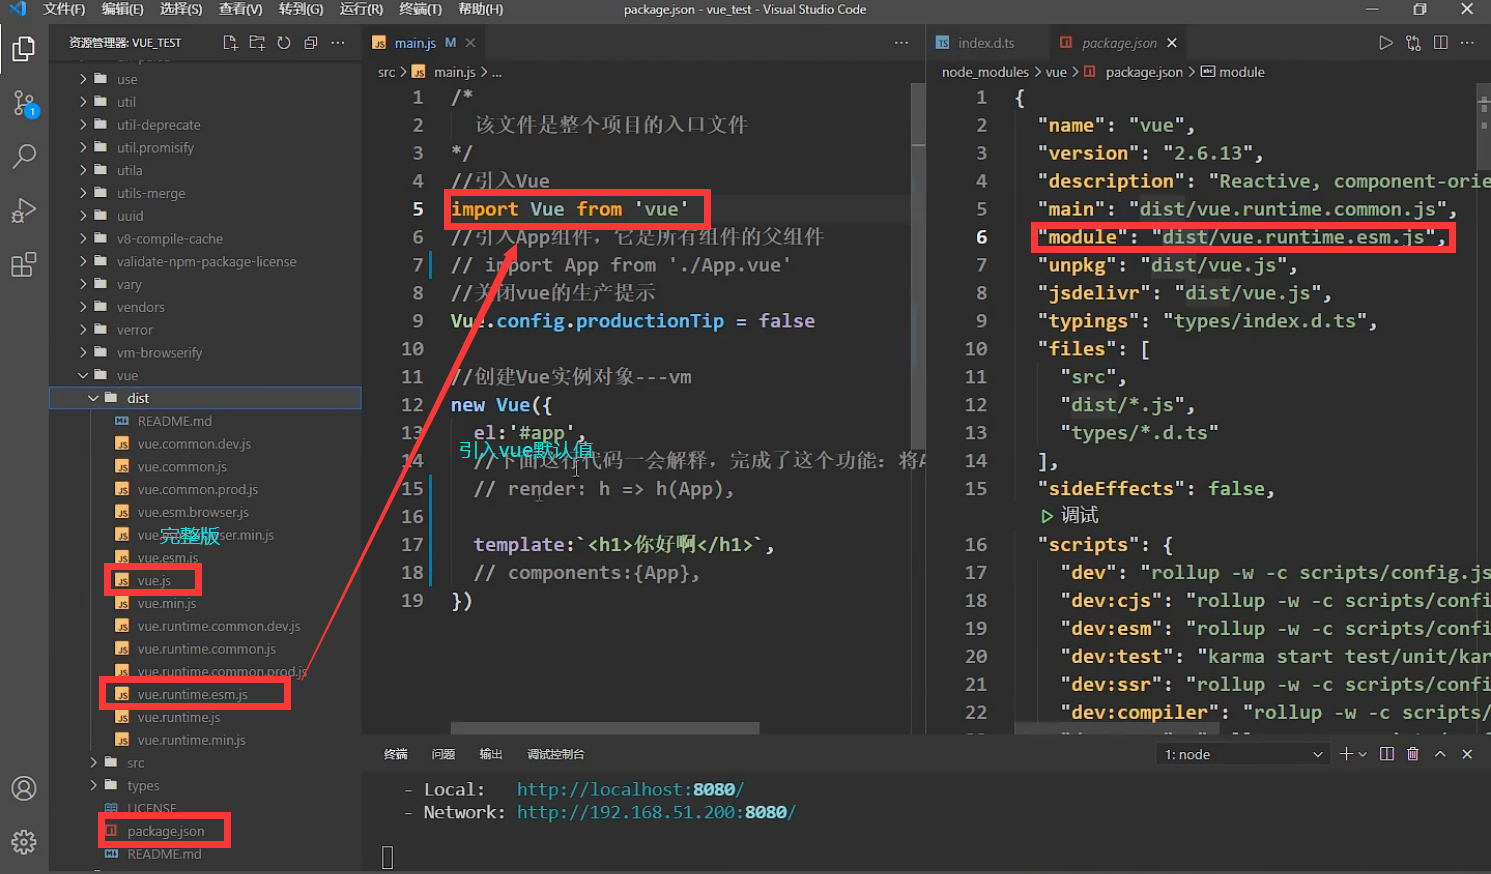Expand the validate-npm-package-license folder

[83, 261]
